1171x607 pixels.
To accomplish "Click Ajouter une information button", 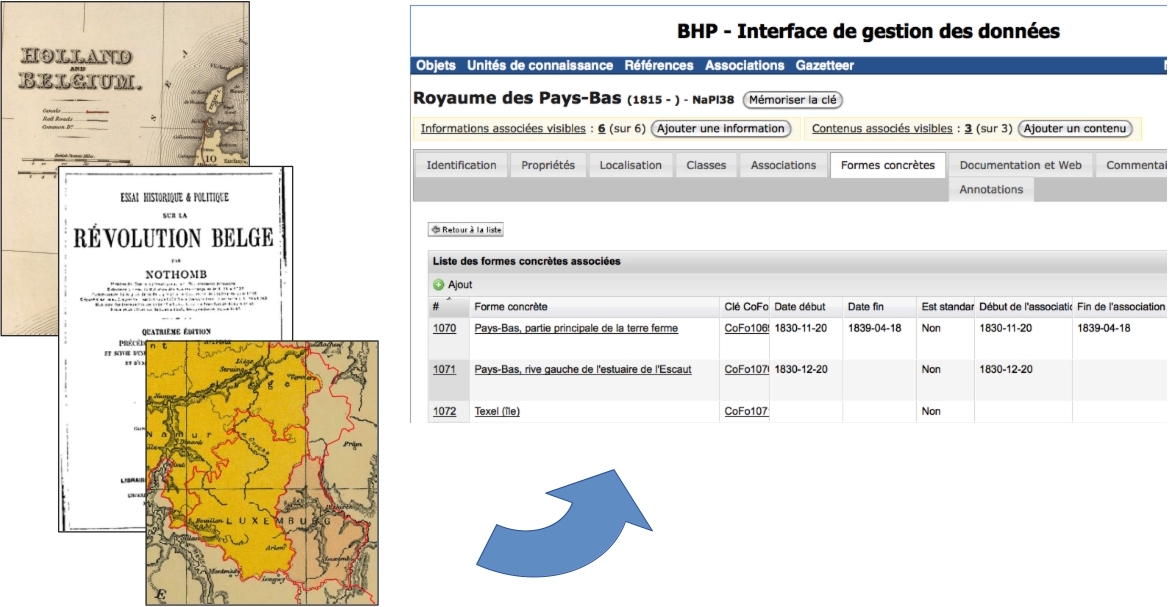I will (x=720, y=129).
